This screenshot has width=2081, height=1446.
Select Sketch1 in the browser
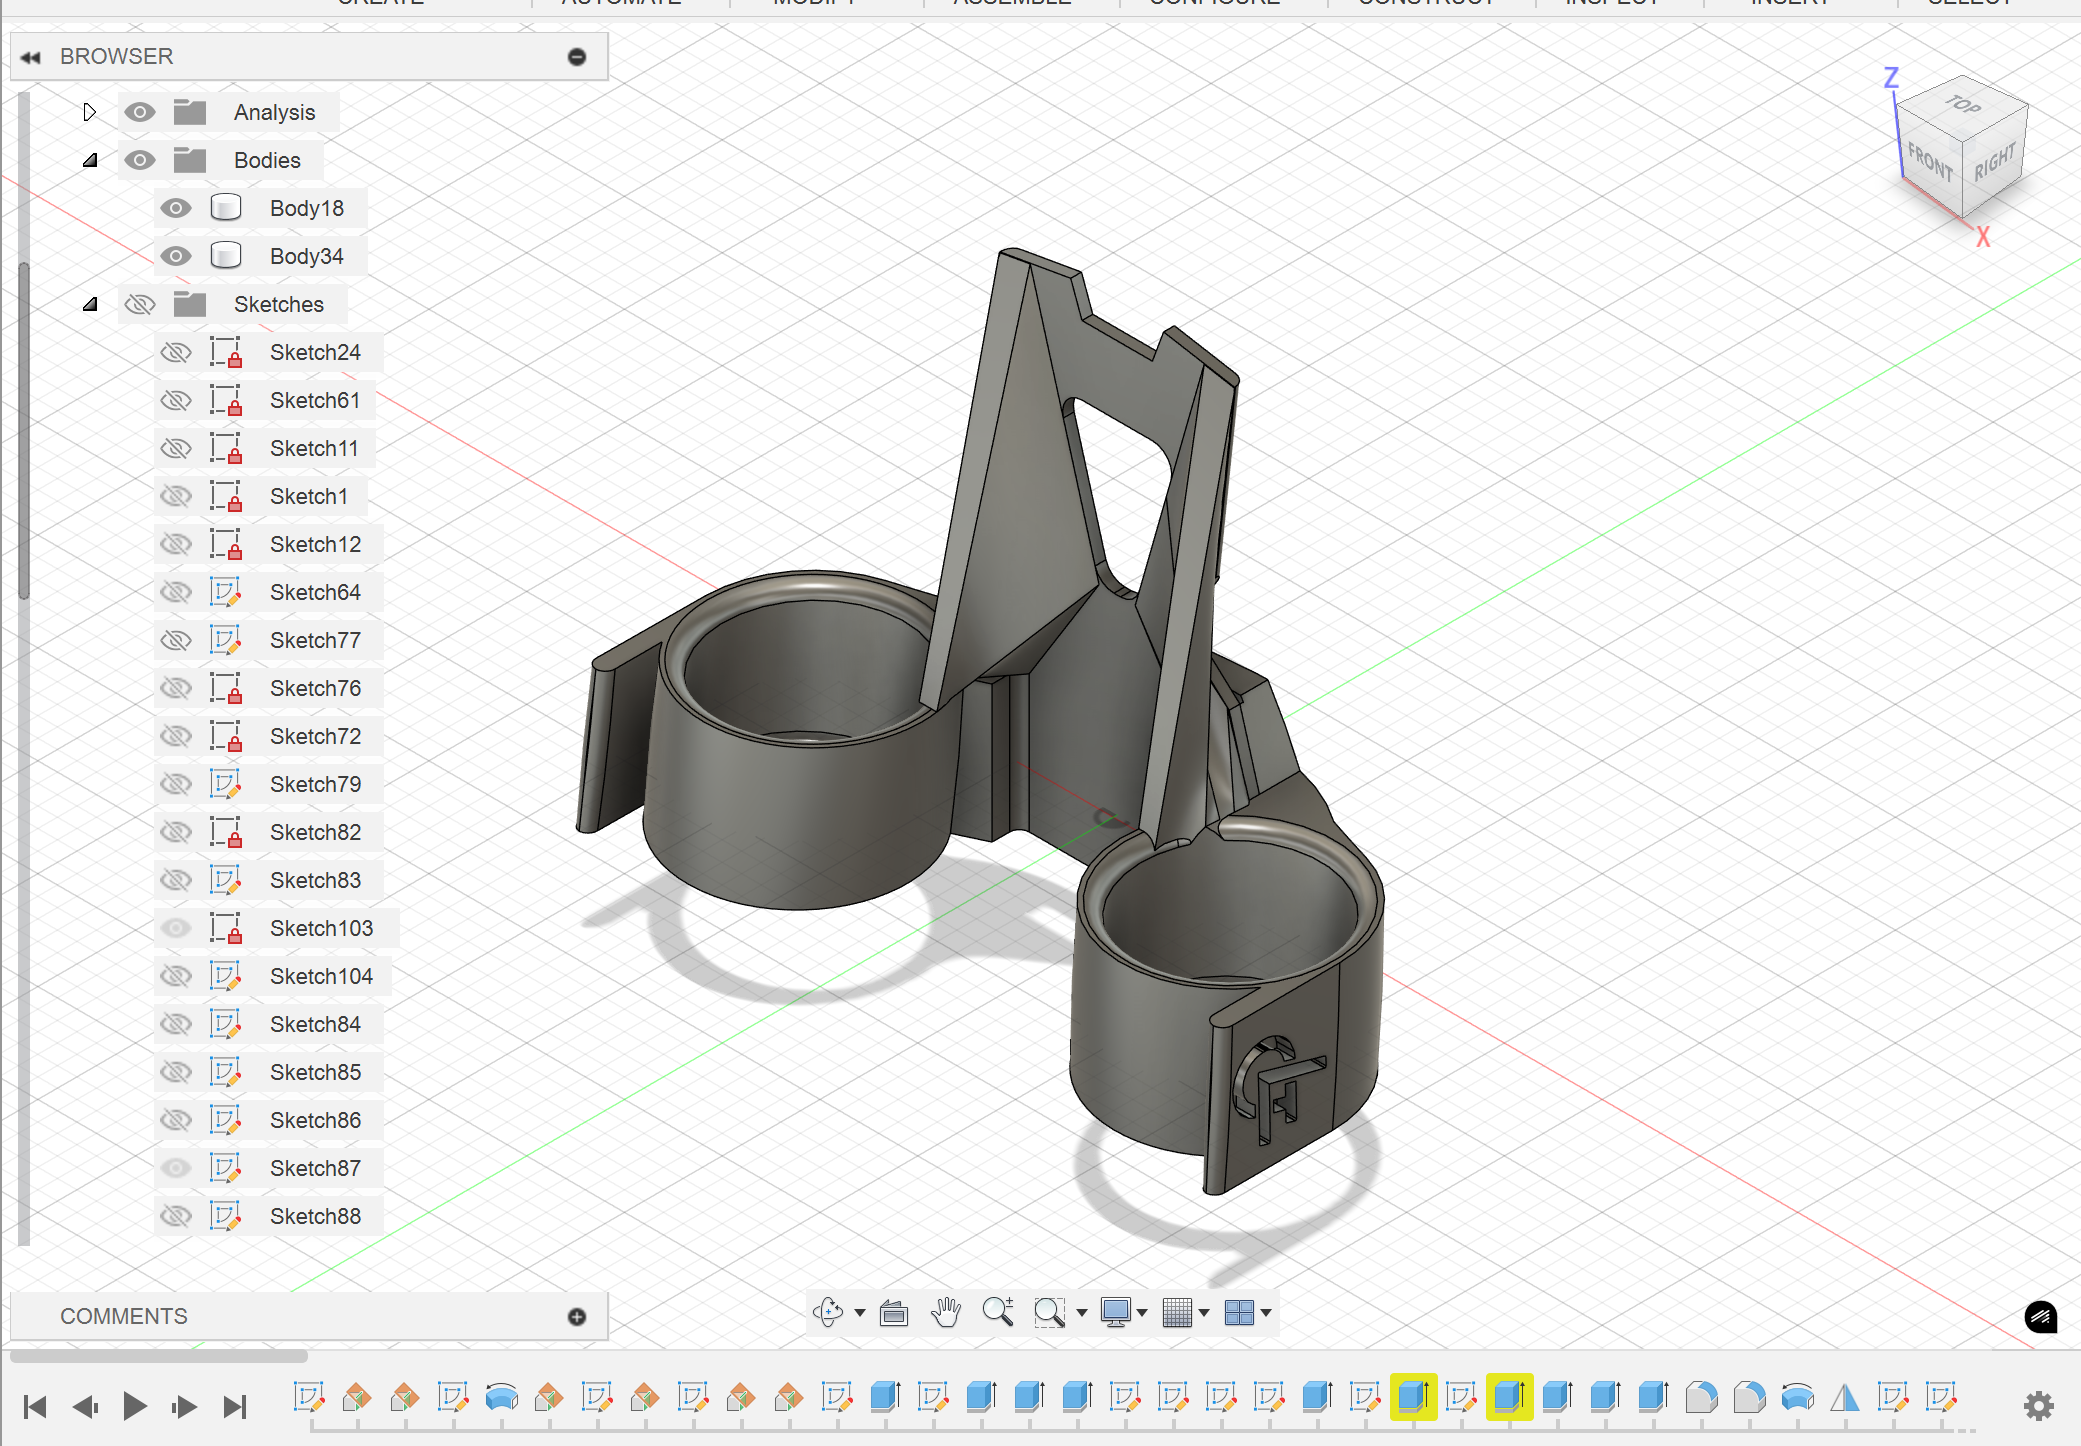[x=309, y=496]
